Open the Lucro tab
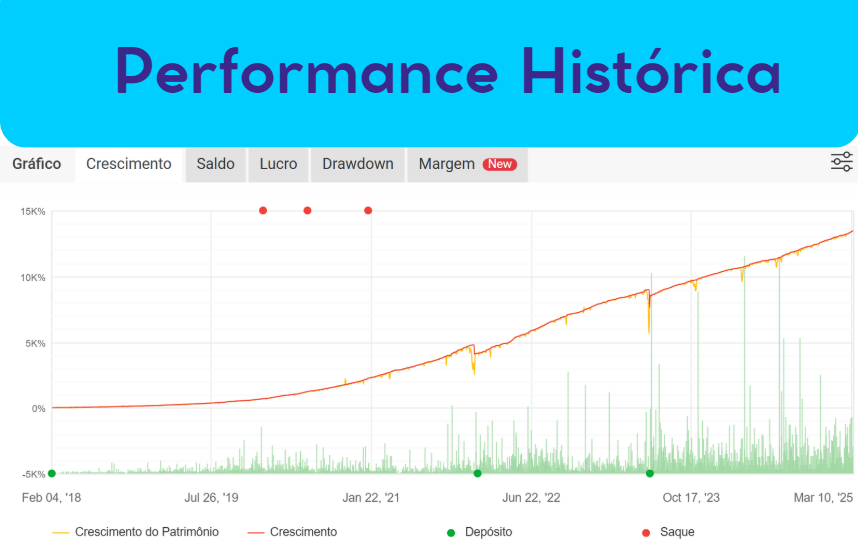 (278, 164)
